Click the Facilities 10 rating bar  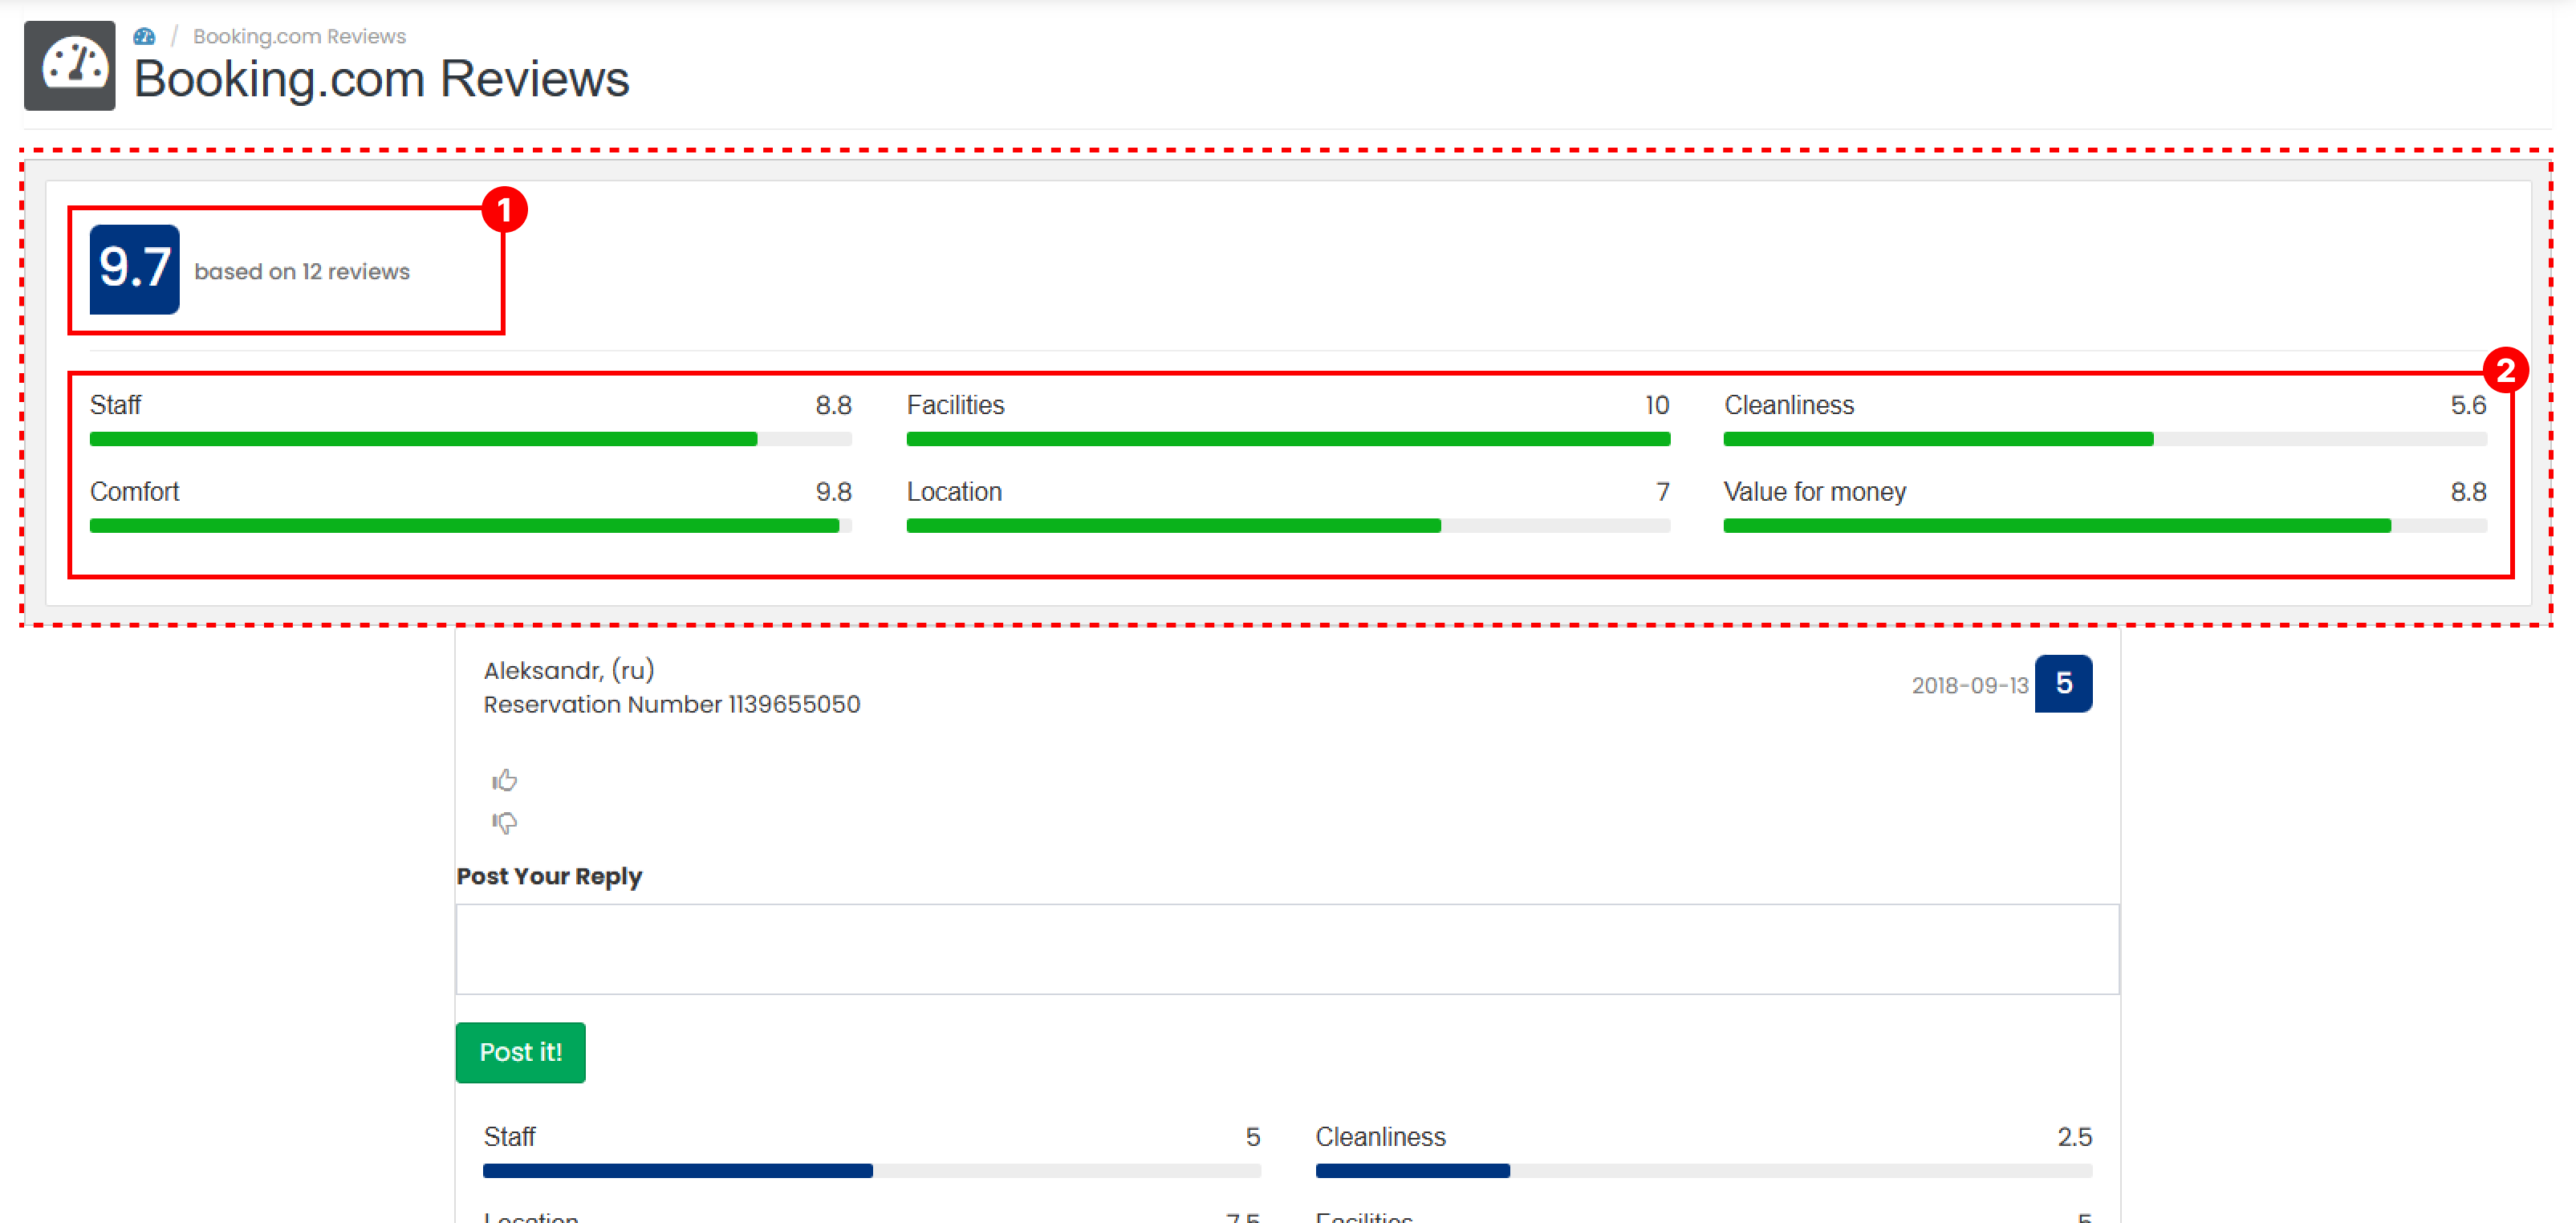tap(1287, 439)
